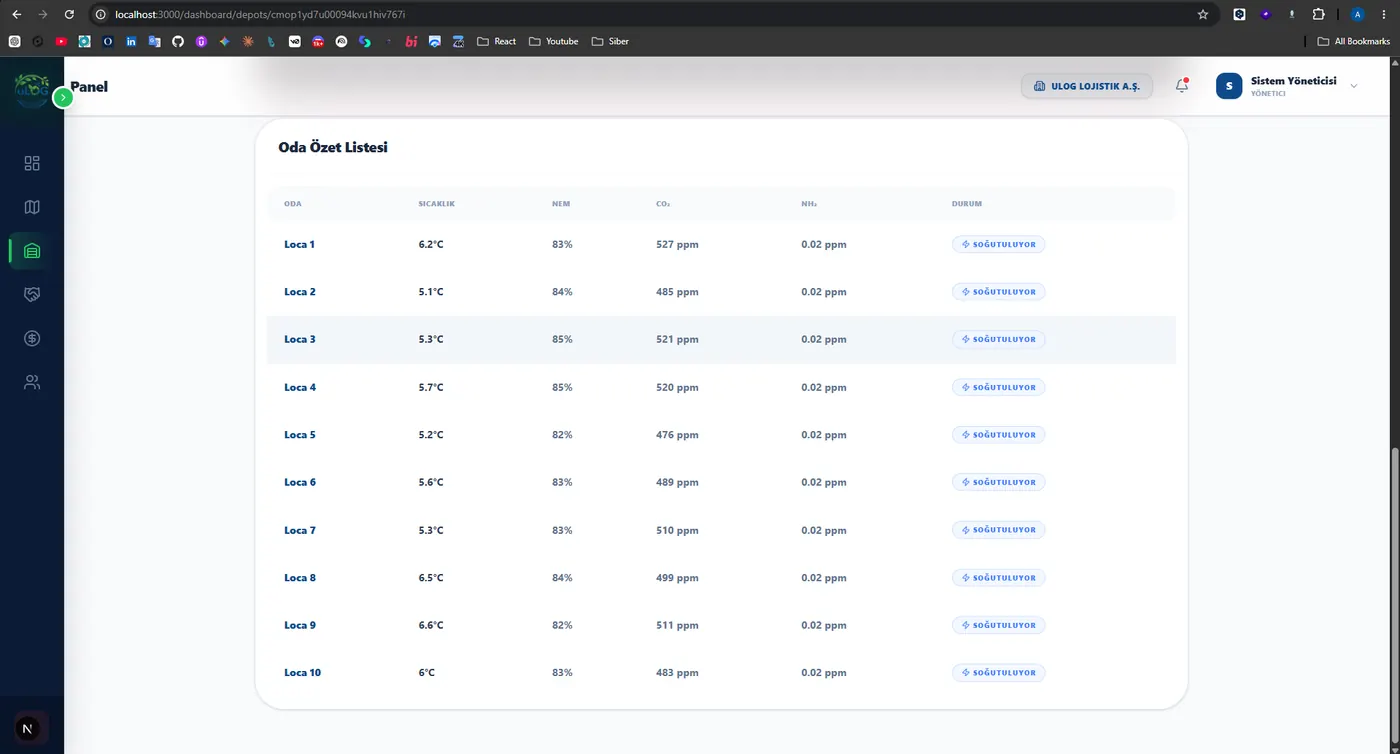Click the Soğutuluyor badge for Loca 1

point(998,244)
